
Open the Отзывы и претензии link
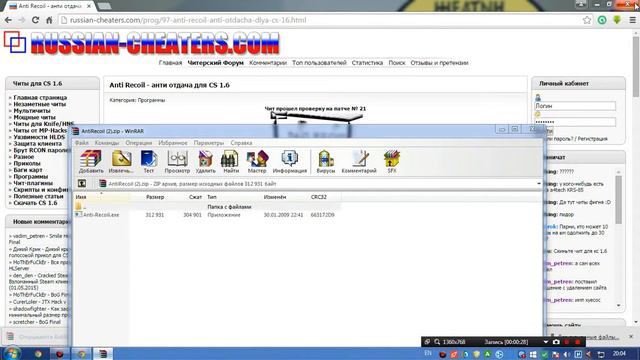(439, 63)
